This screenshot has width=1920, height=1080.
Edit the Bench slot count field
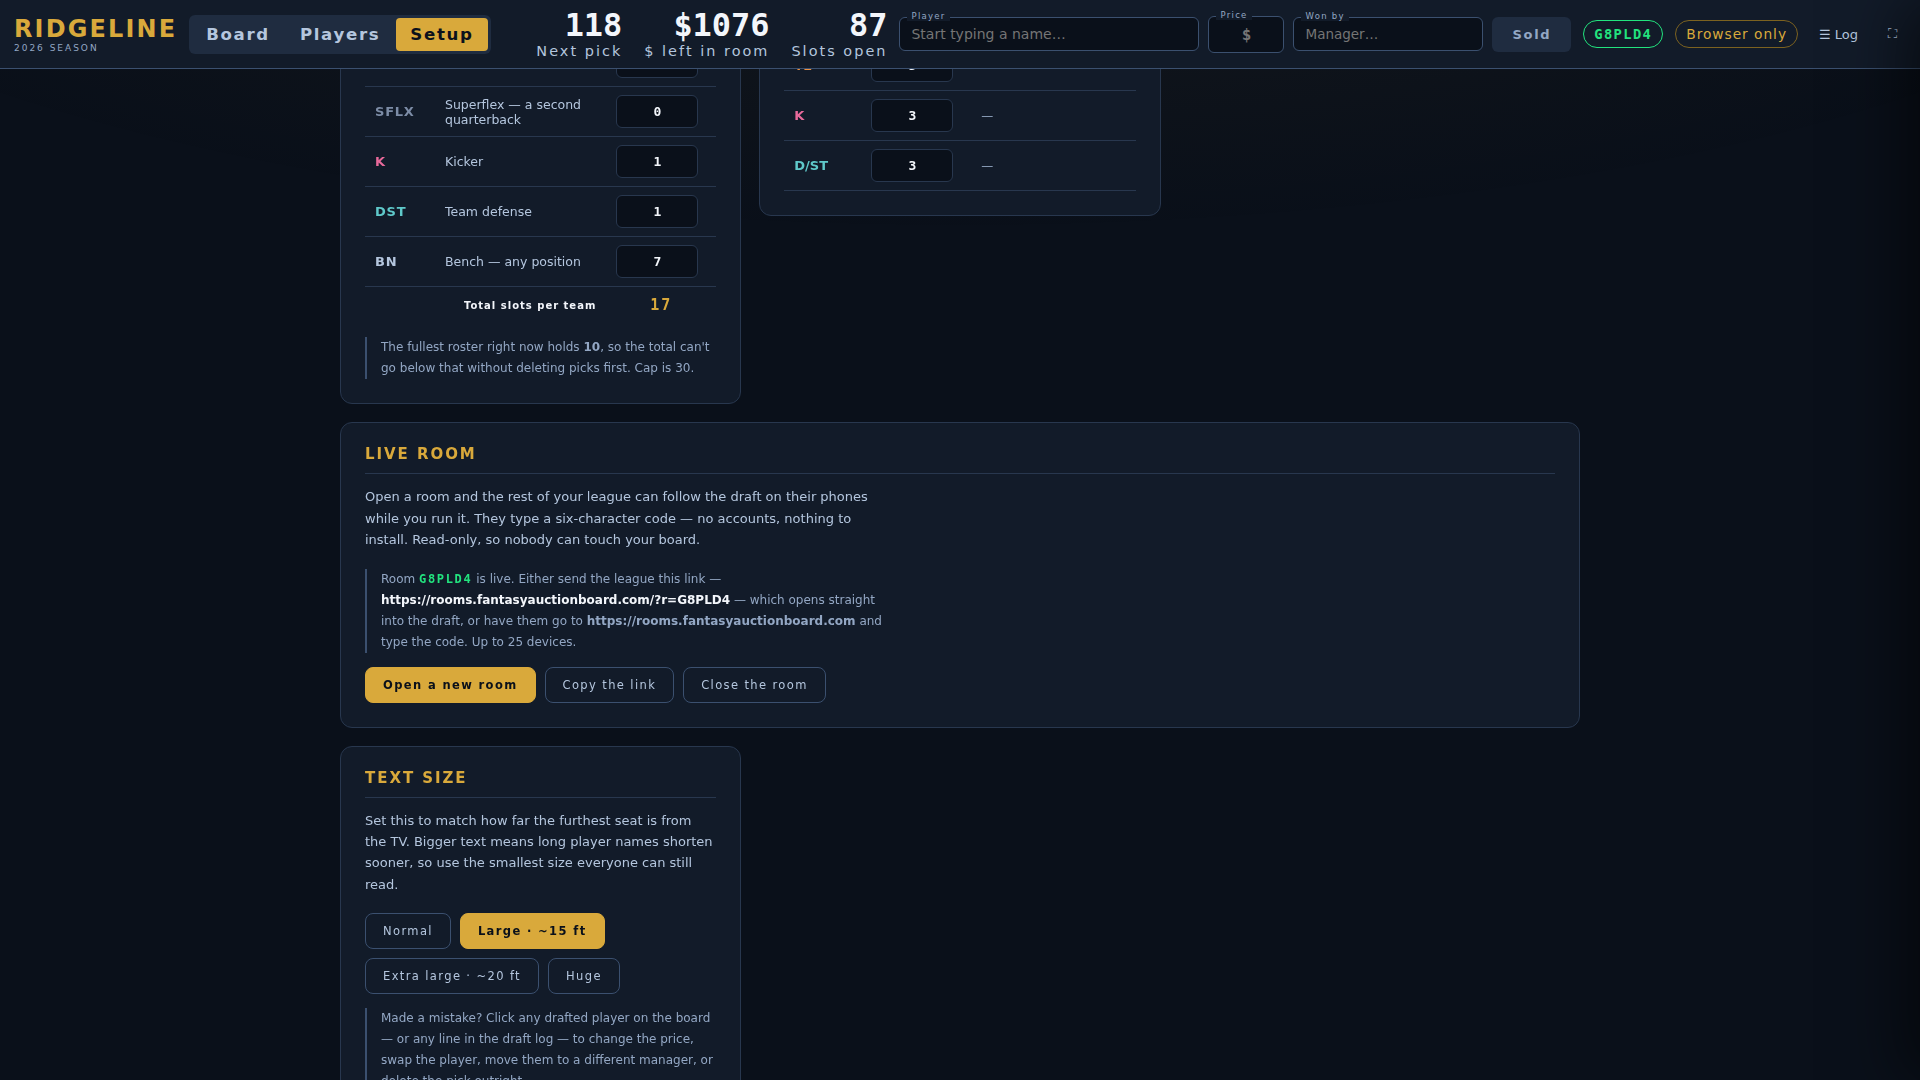coord(657,262)
